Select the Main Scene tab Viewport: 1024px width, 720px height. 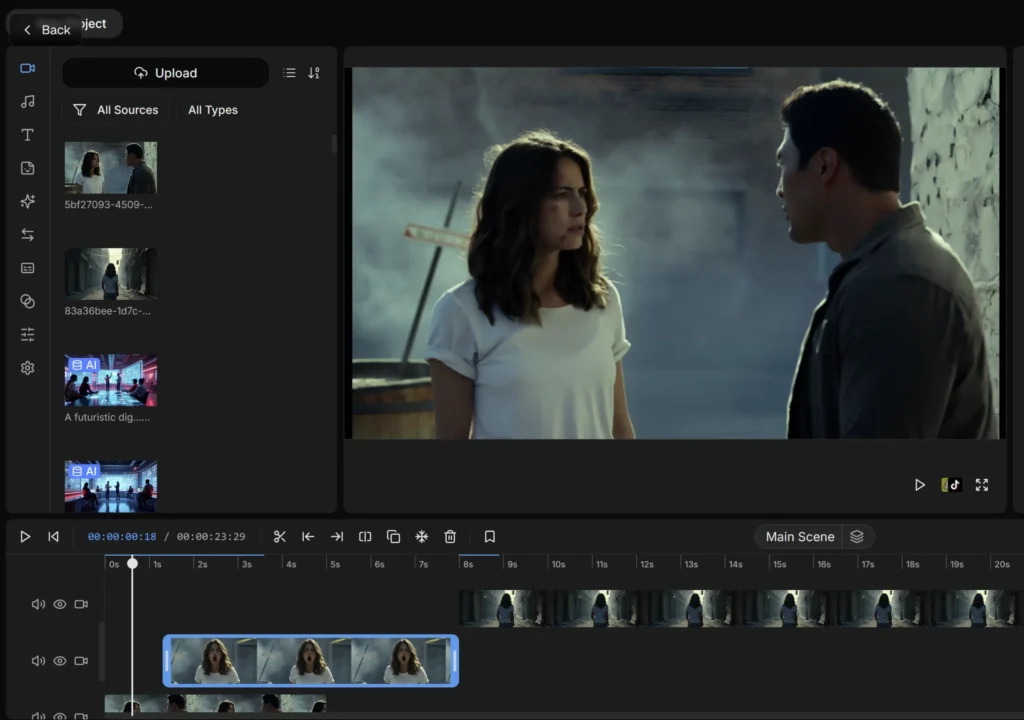(x=799, y=537)
